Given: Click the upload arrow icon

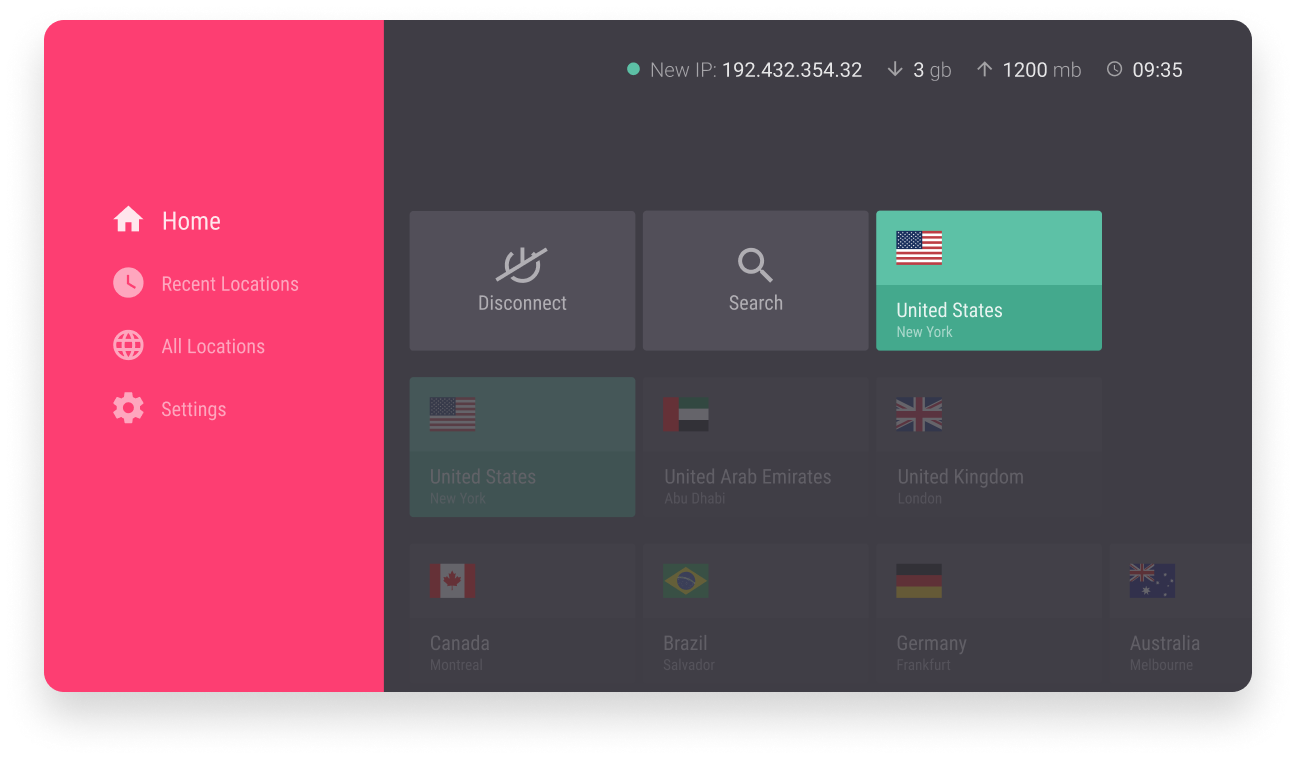Looking at the screenshot, I should coord(985,69).
